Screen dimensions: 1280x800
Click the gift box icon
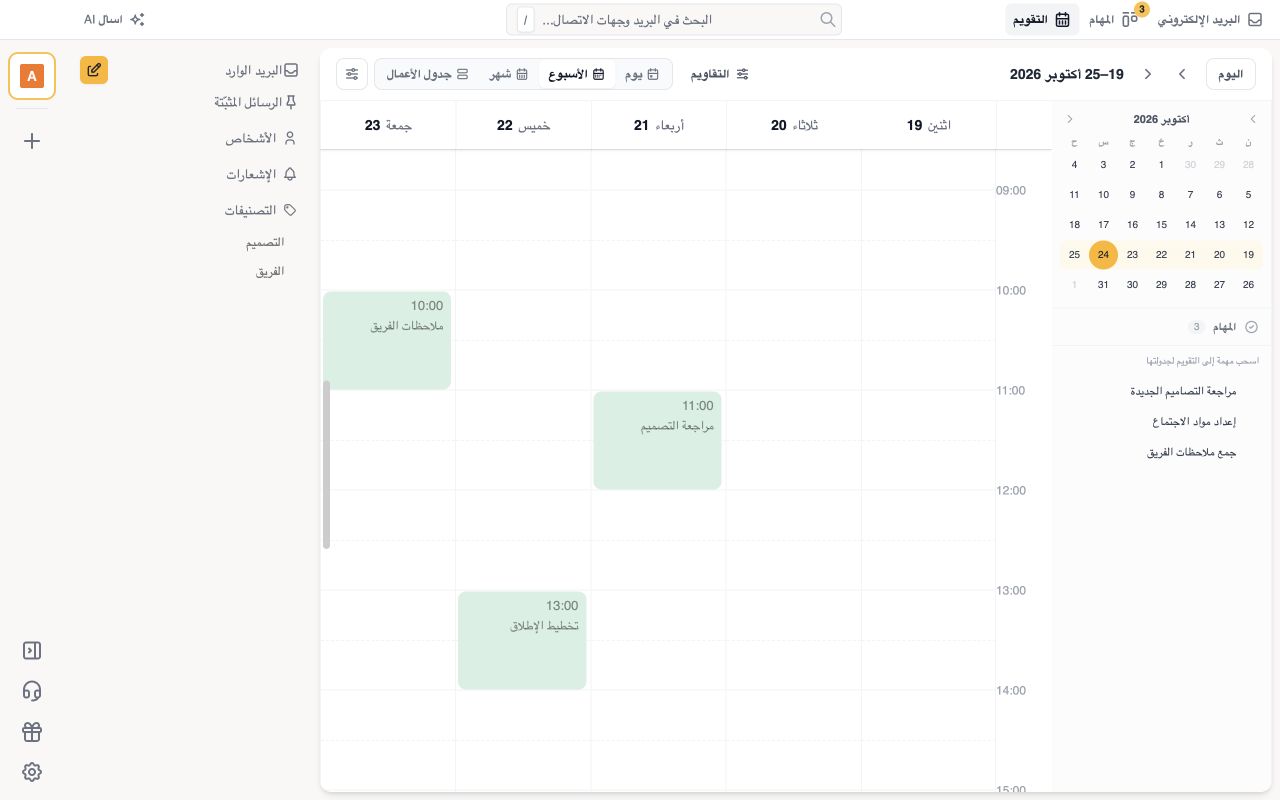click(x=32, y=732)
